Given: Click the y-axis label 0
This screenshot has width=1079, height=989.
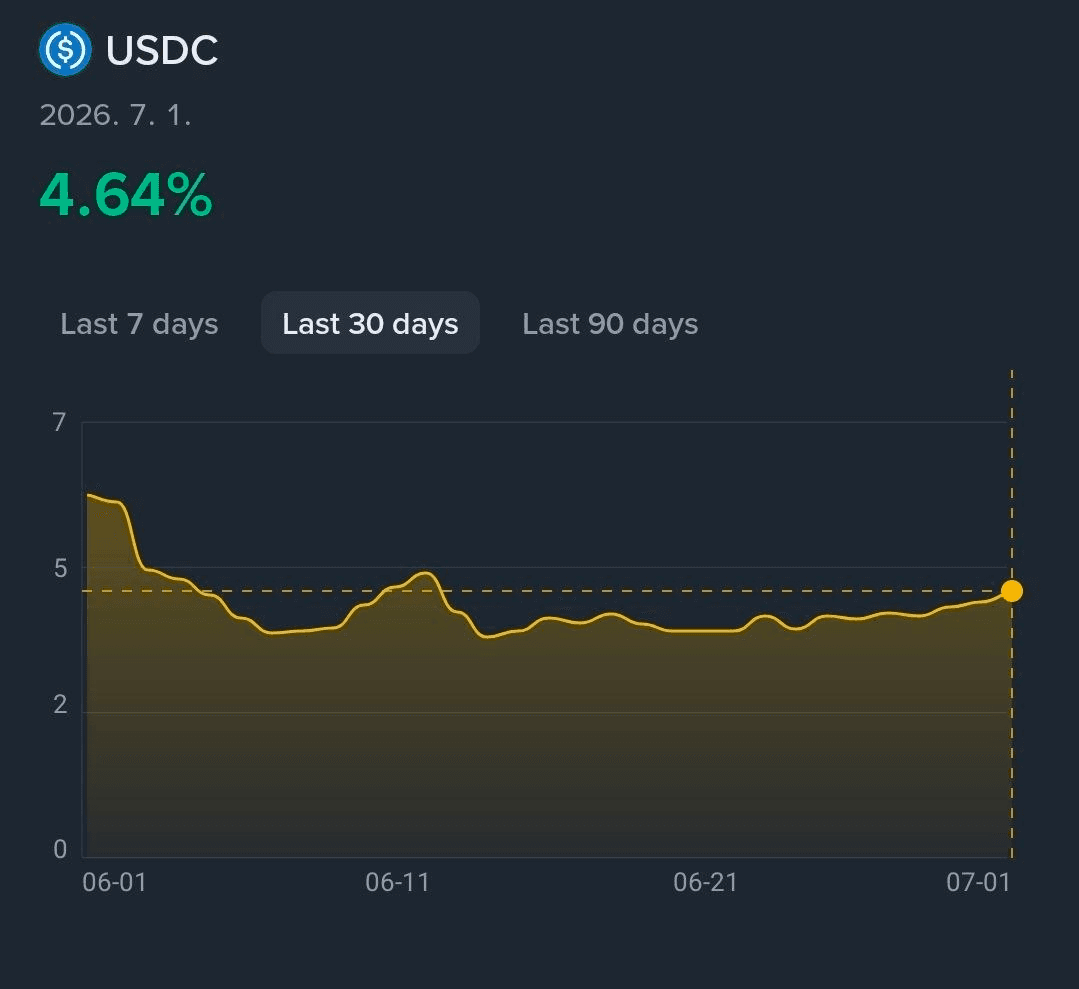Looking at the screenshot, I should coord(61,849).
